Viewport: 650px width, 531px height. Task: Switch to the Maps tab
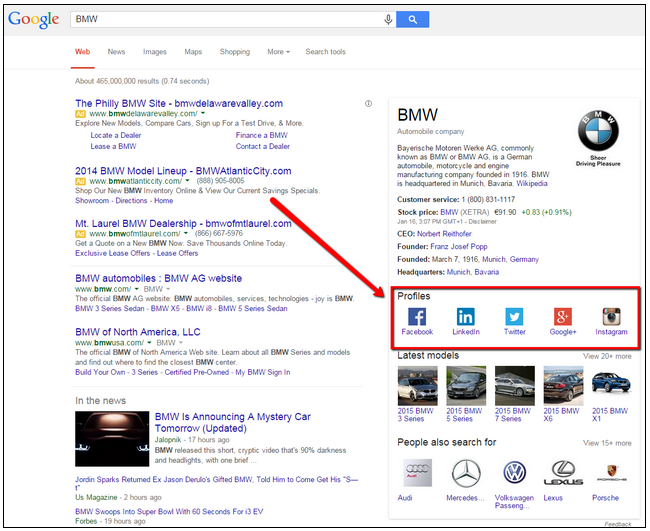tap(193, 52)
